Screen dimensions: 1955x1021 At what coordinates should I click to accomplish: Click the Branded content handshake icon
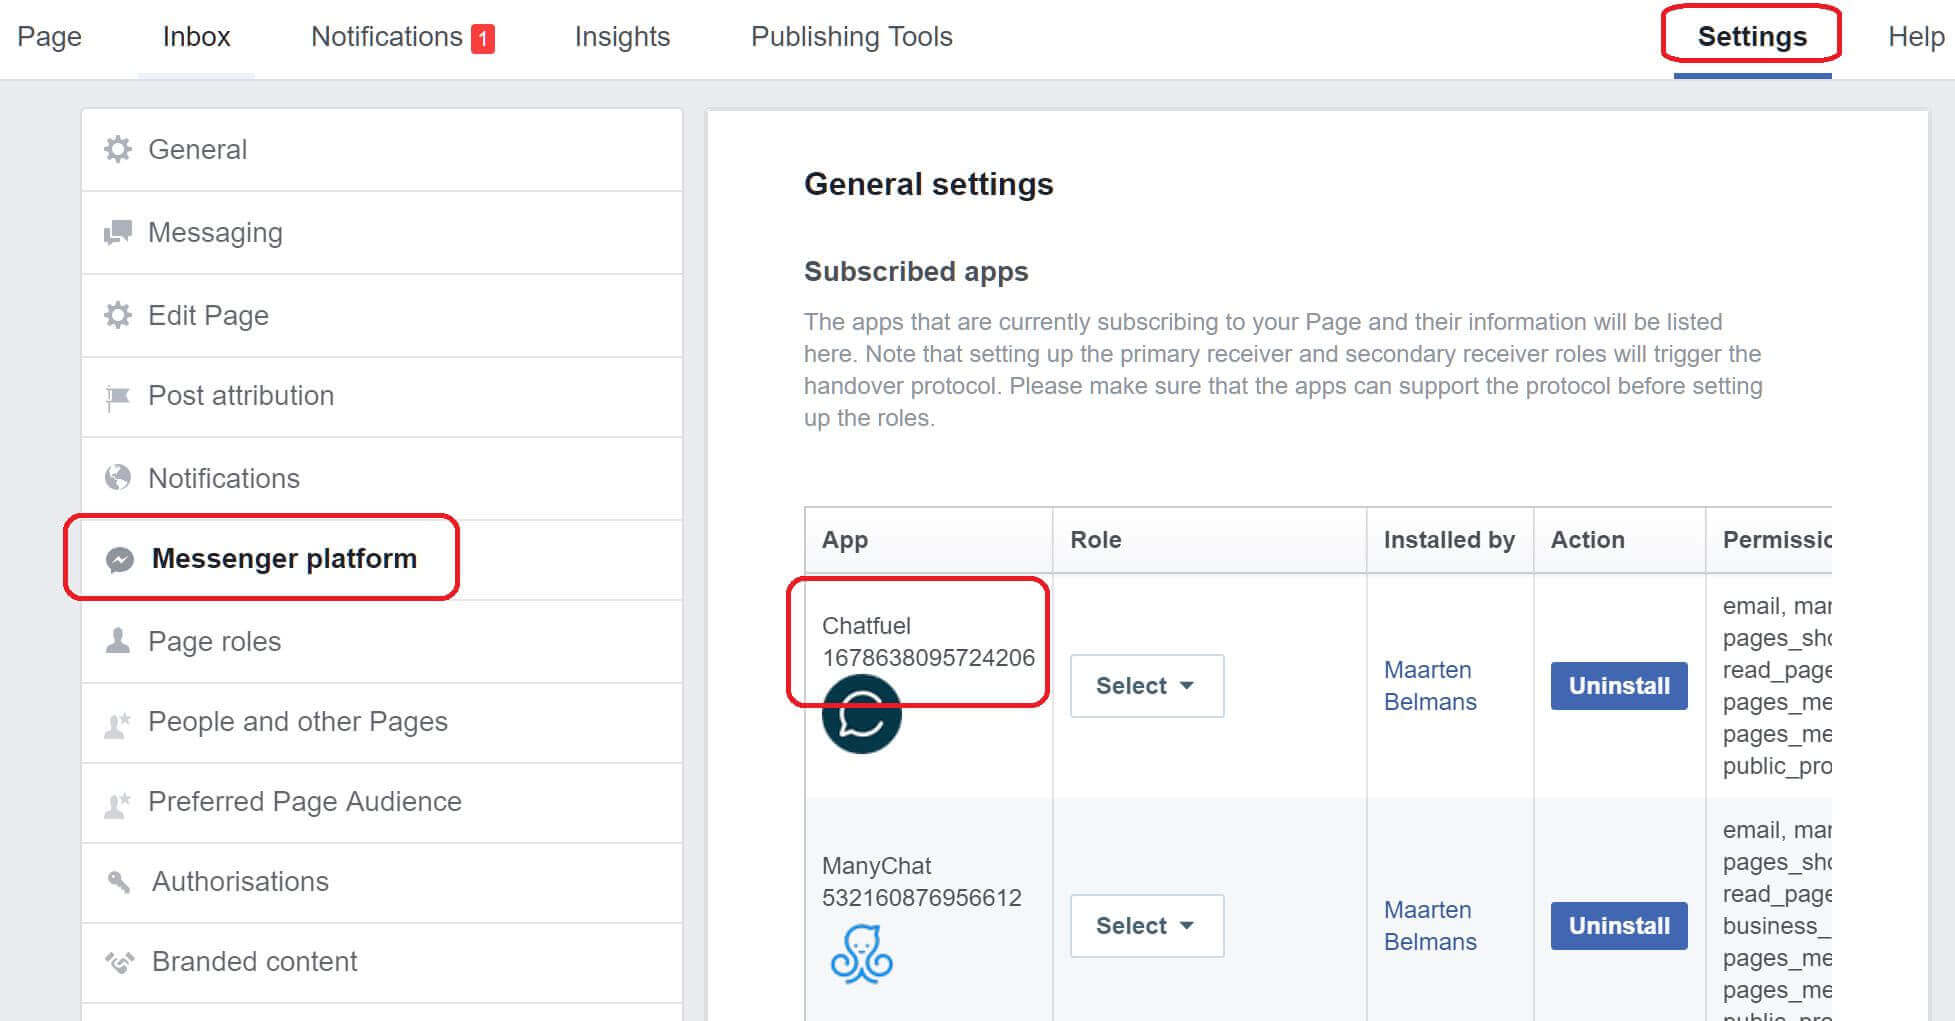[x=119, y=962]
